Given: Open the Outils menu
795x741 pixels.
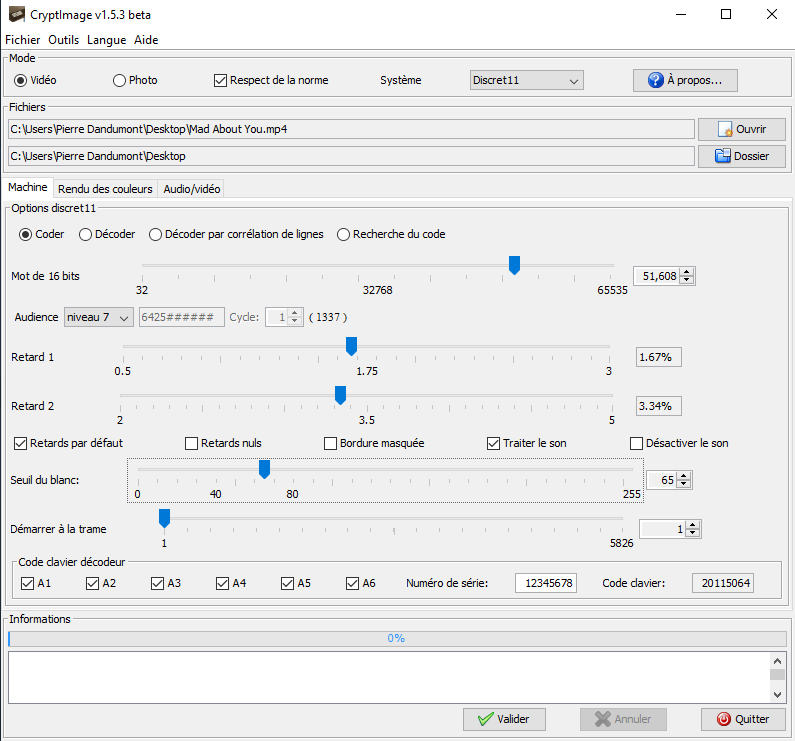Looking at the screenshot, I should coord(63,40).
